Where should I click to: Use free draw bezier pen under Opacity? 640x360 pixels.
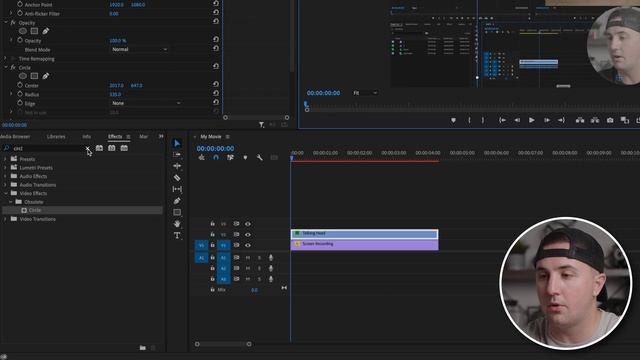point(46,31)
